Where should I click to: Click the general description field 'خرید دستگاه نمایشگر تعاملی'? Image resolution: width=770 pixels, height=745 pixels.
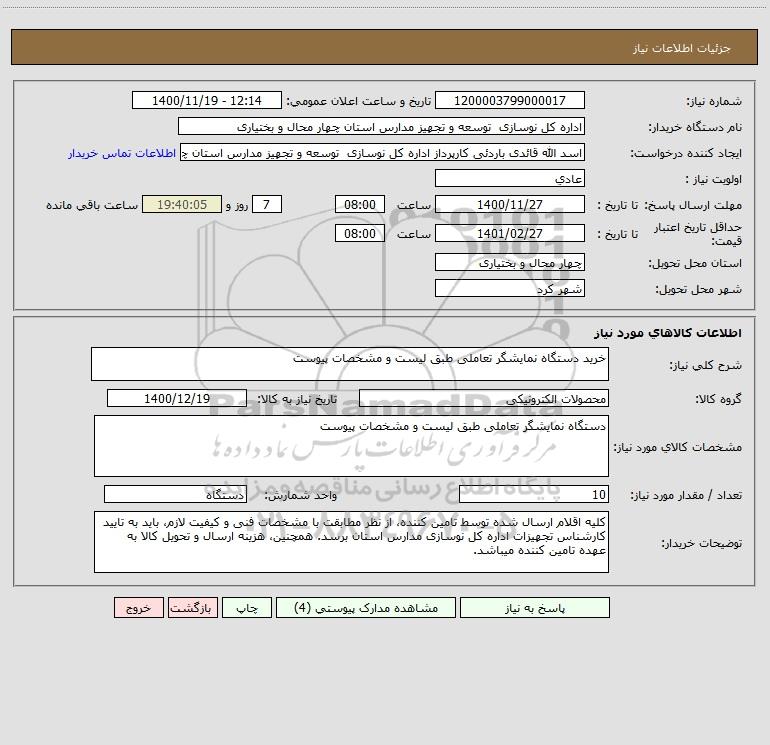[350, 364]
